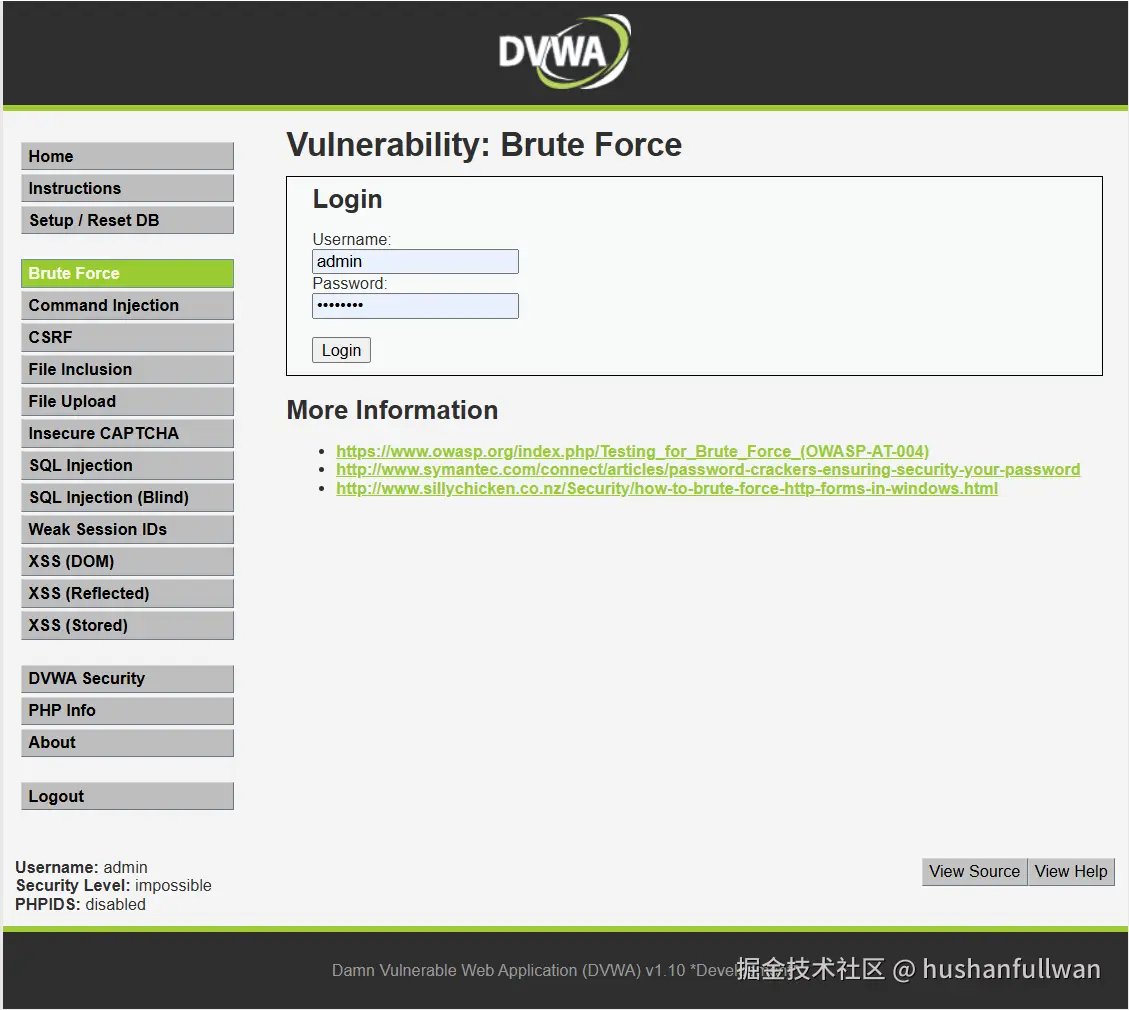This screenshot has height=1010, width=1129.
Task: Open the File Inclusion page
Action: click(x=127, y=369)
